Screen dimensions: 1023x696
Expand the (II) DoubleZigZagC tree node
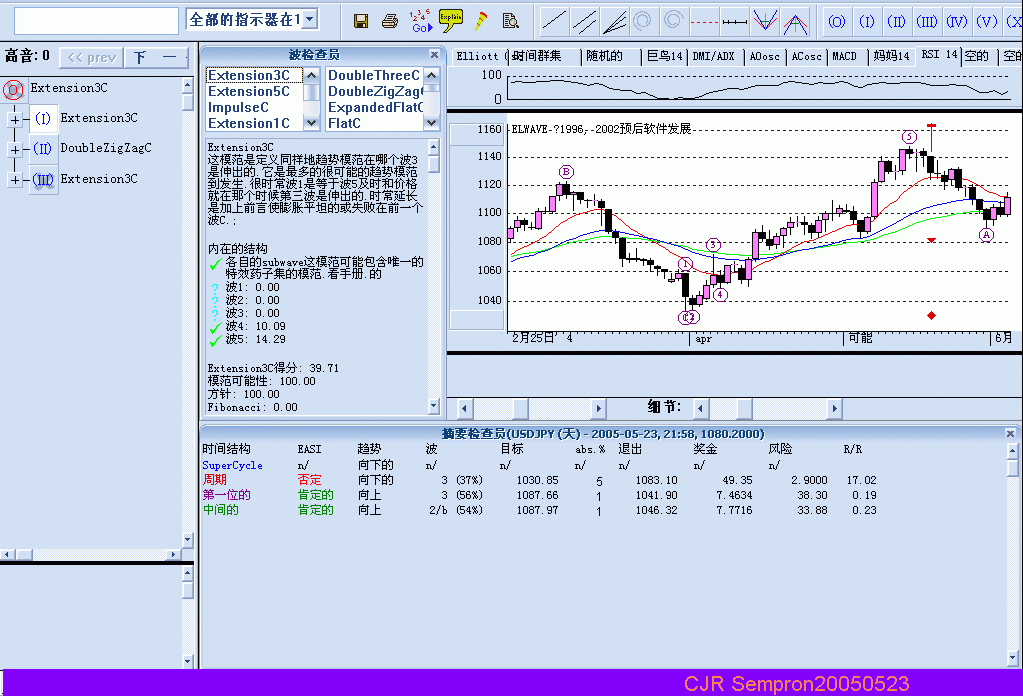click(14, 149)
